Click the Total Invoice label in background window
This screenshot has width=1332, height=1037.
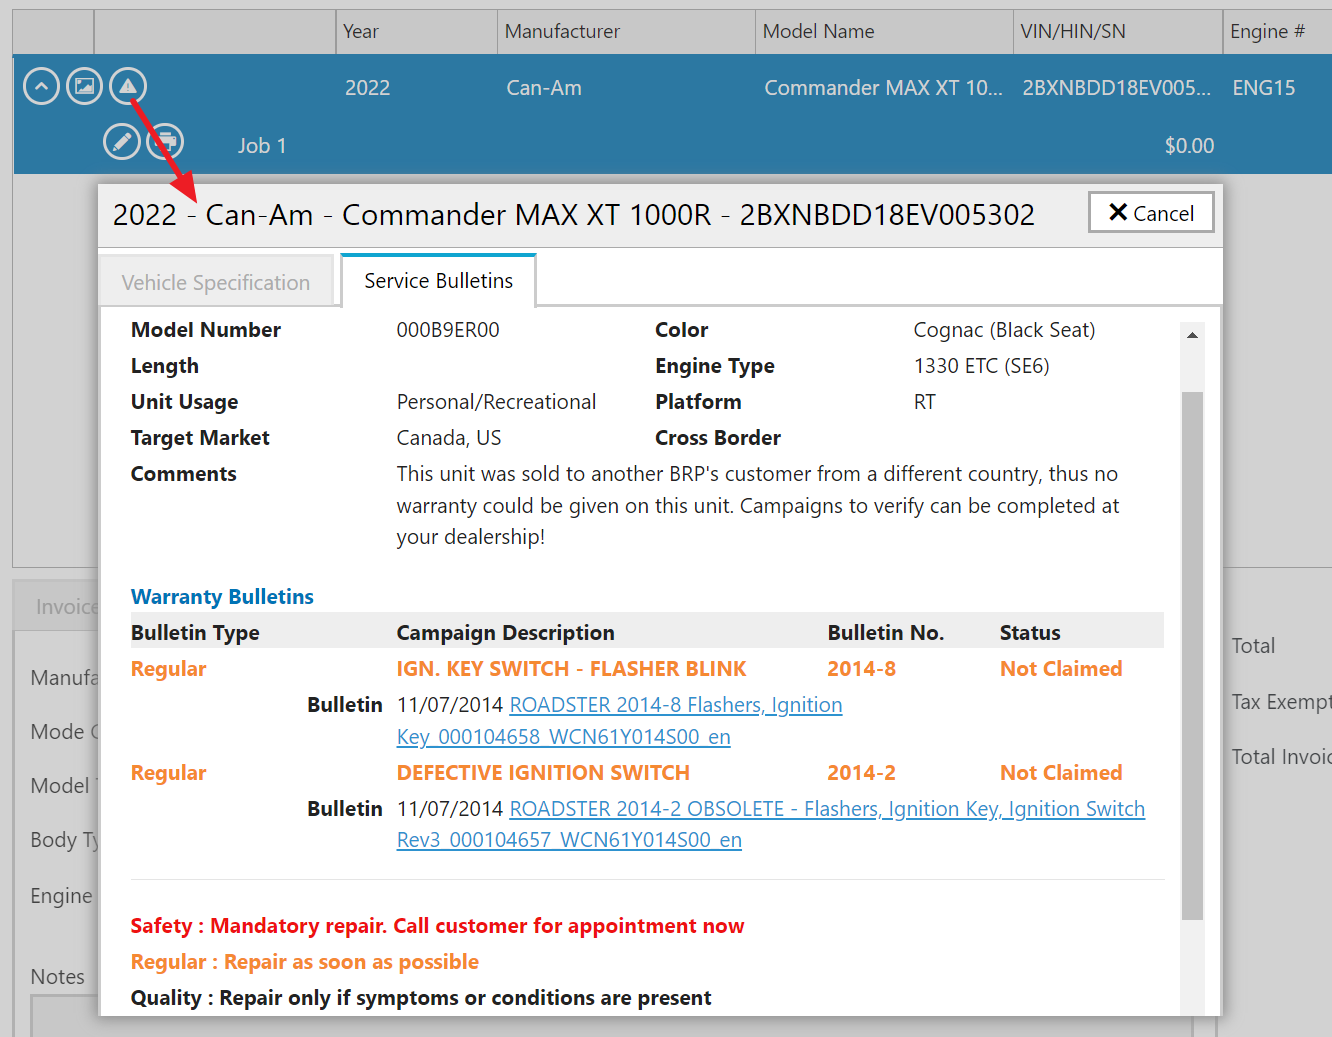(x=1281, y=757)
